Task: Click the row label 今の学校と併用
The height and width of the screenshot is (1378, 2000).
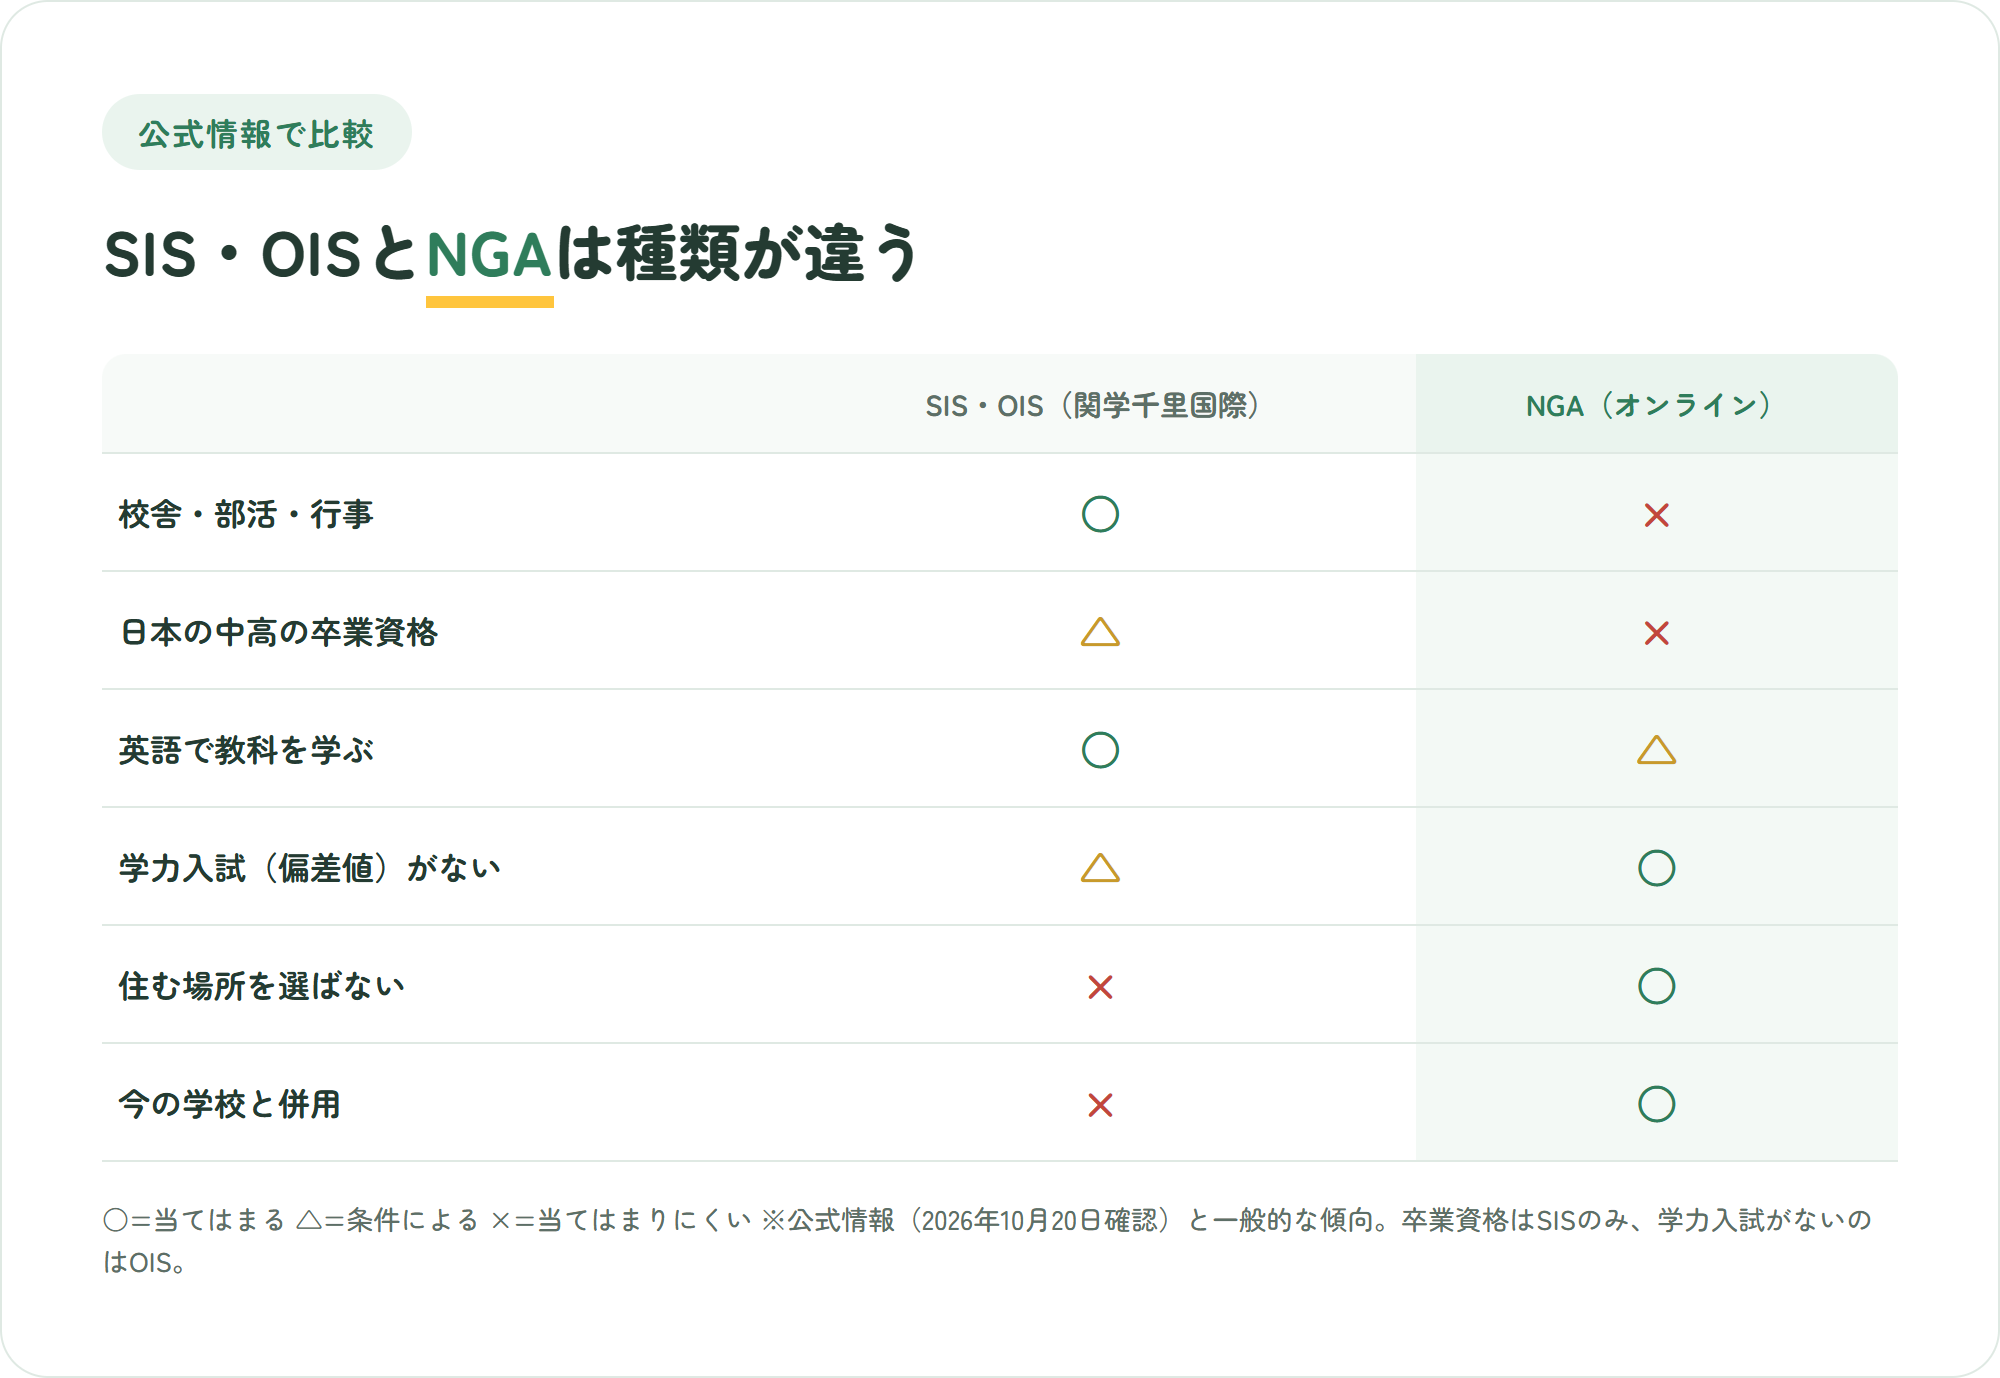Action: [229, 1104]
